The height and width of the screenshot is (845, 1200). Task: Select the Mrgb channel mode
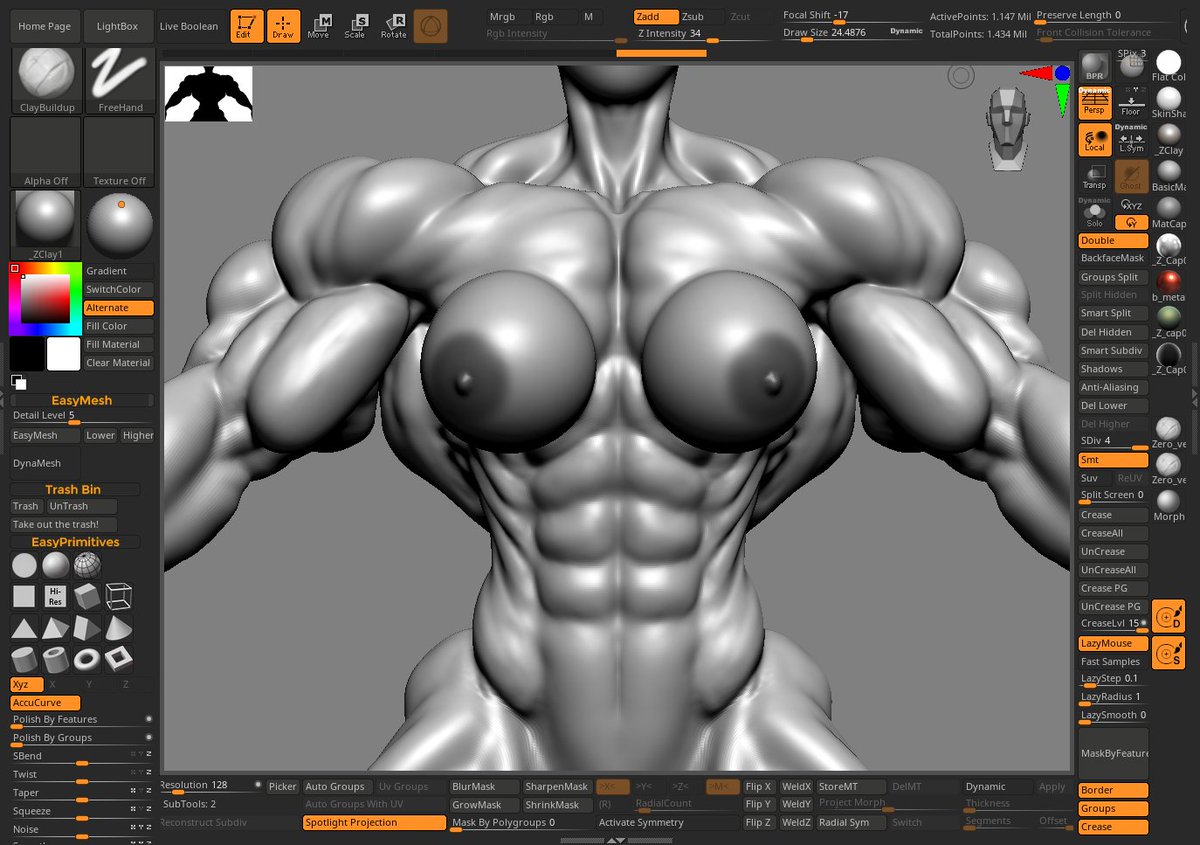coord(503,17)
